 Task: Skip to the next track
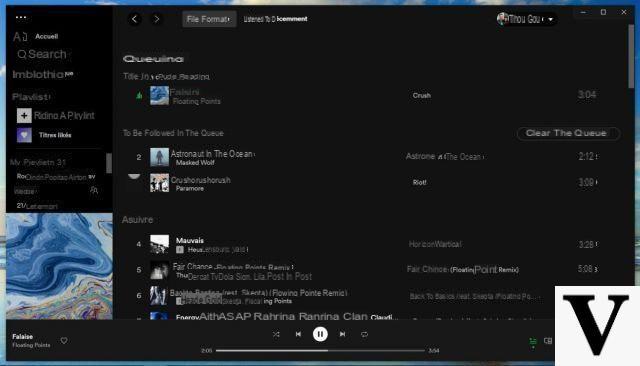pyautogui.click(x=342, y=334)
